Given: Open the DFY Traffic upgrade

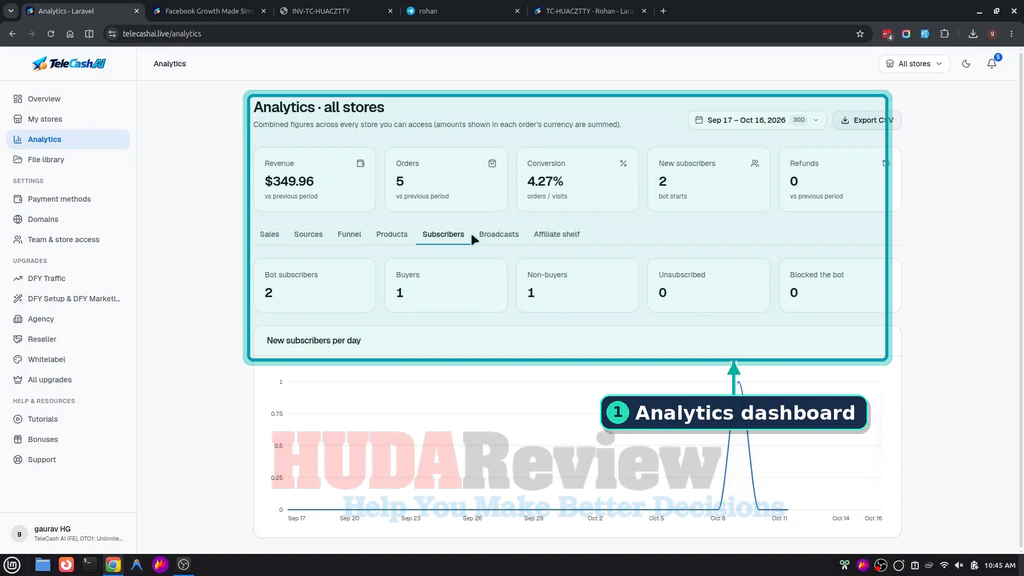Looking at the screenshot, I should click(x=68, y=278).
